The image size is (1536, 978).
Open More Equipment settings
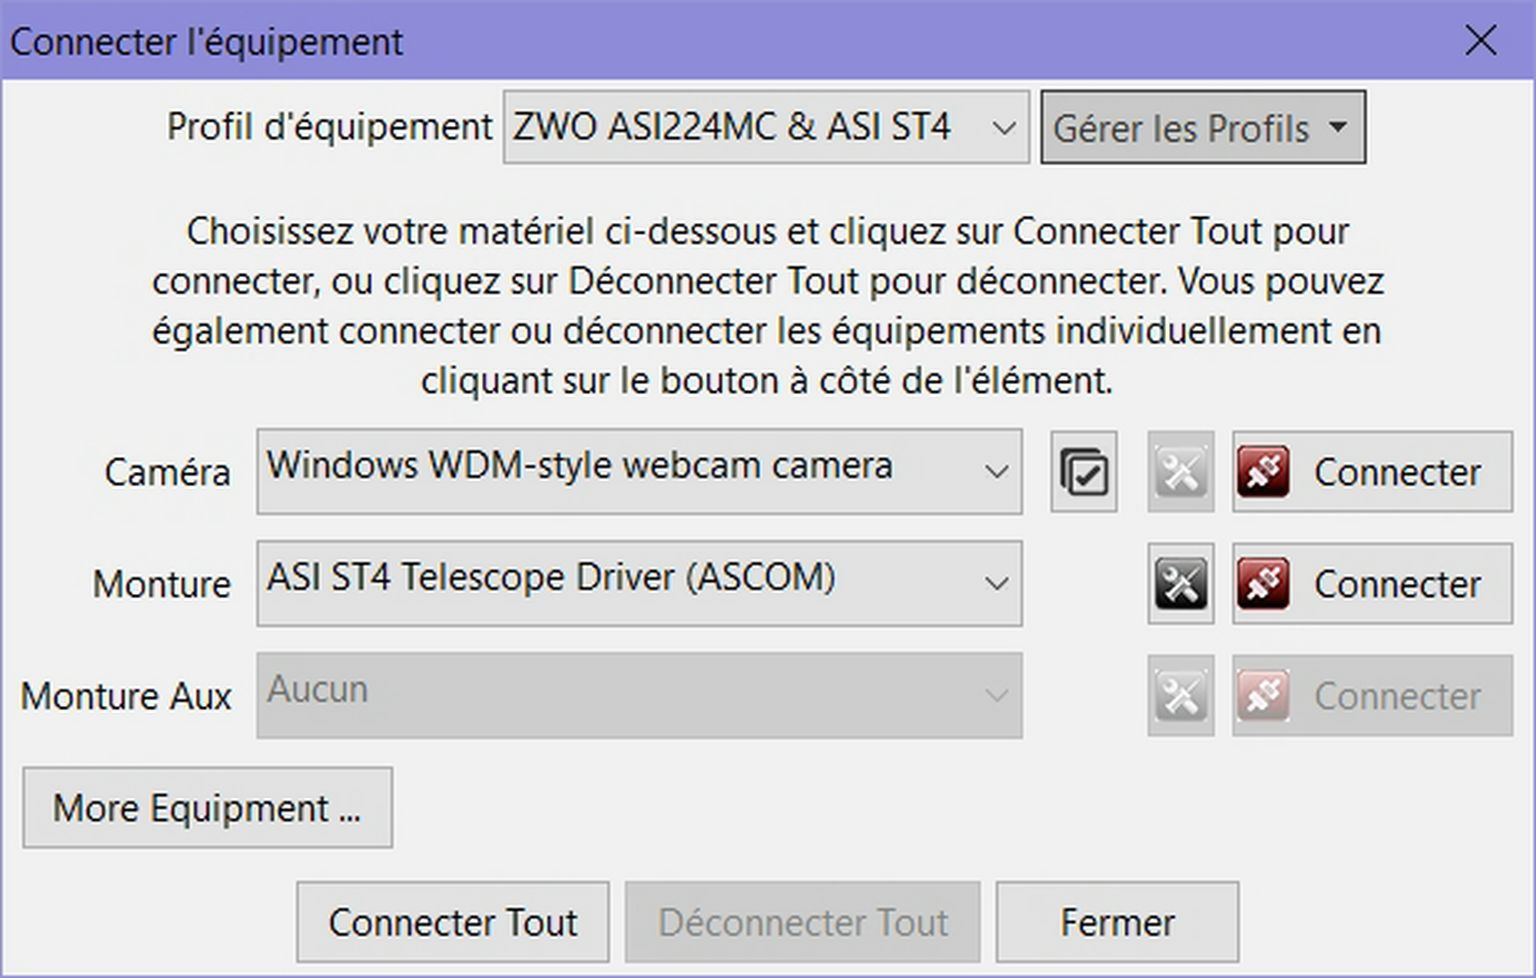pos(207,808)
